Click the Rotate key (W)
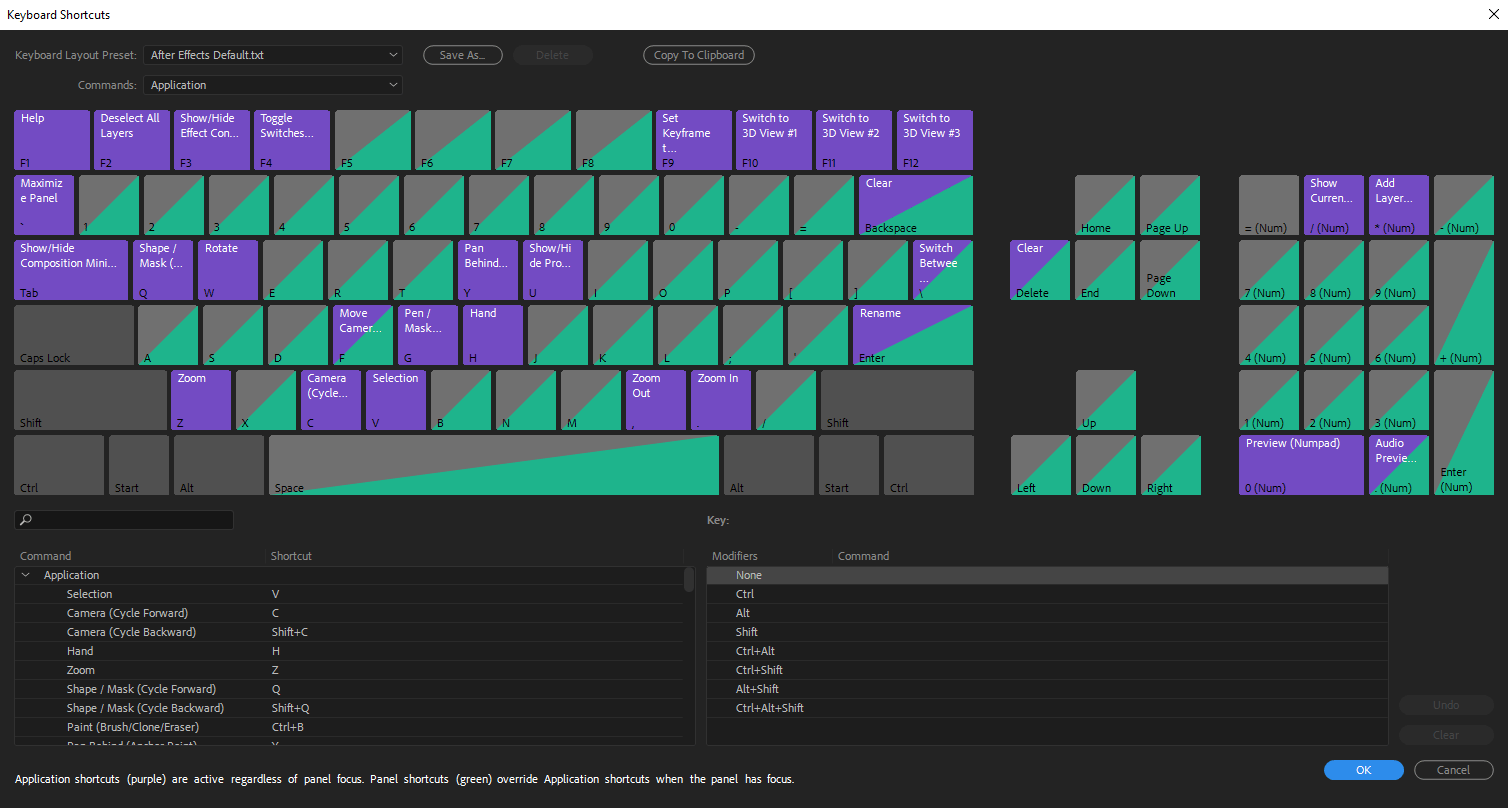This screenshot has width=1508, height=808. (x=227, y=269)
